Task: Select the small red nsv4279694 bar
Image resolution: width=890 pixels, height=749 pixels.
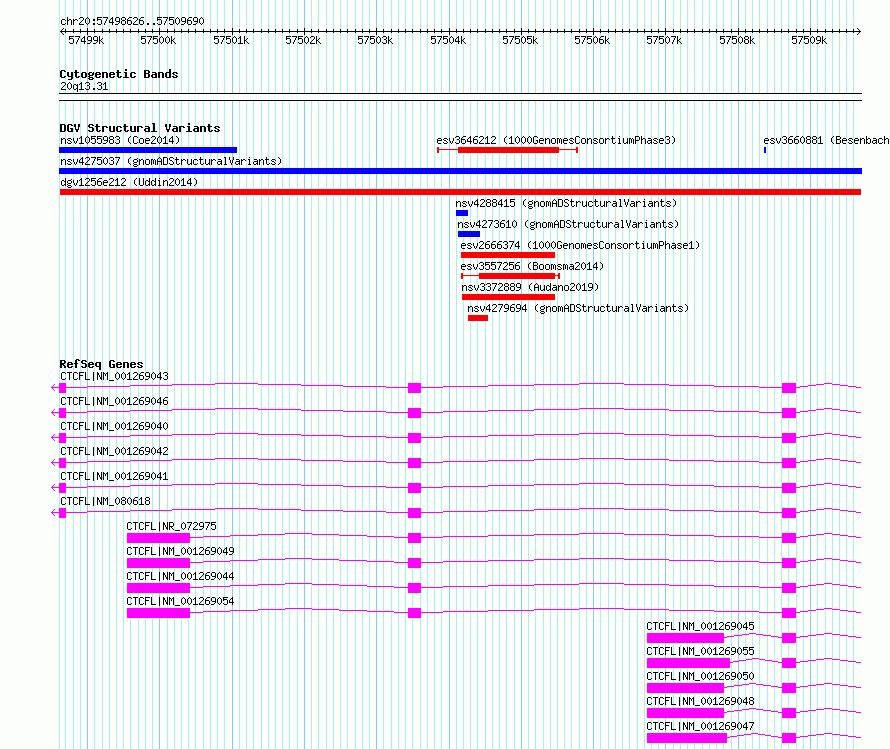Action: 478,318
